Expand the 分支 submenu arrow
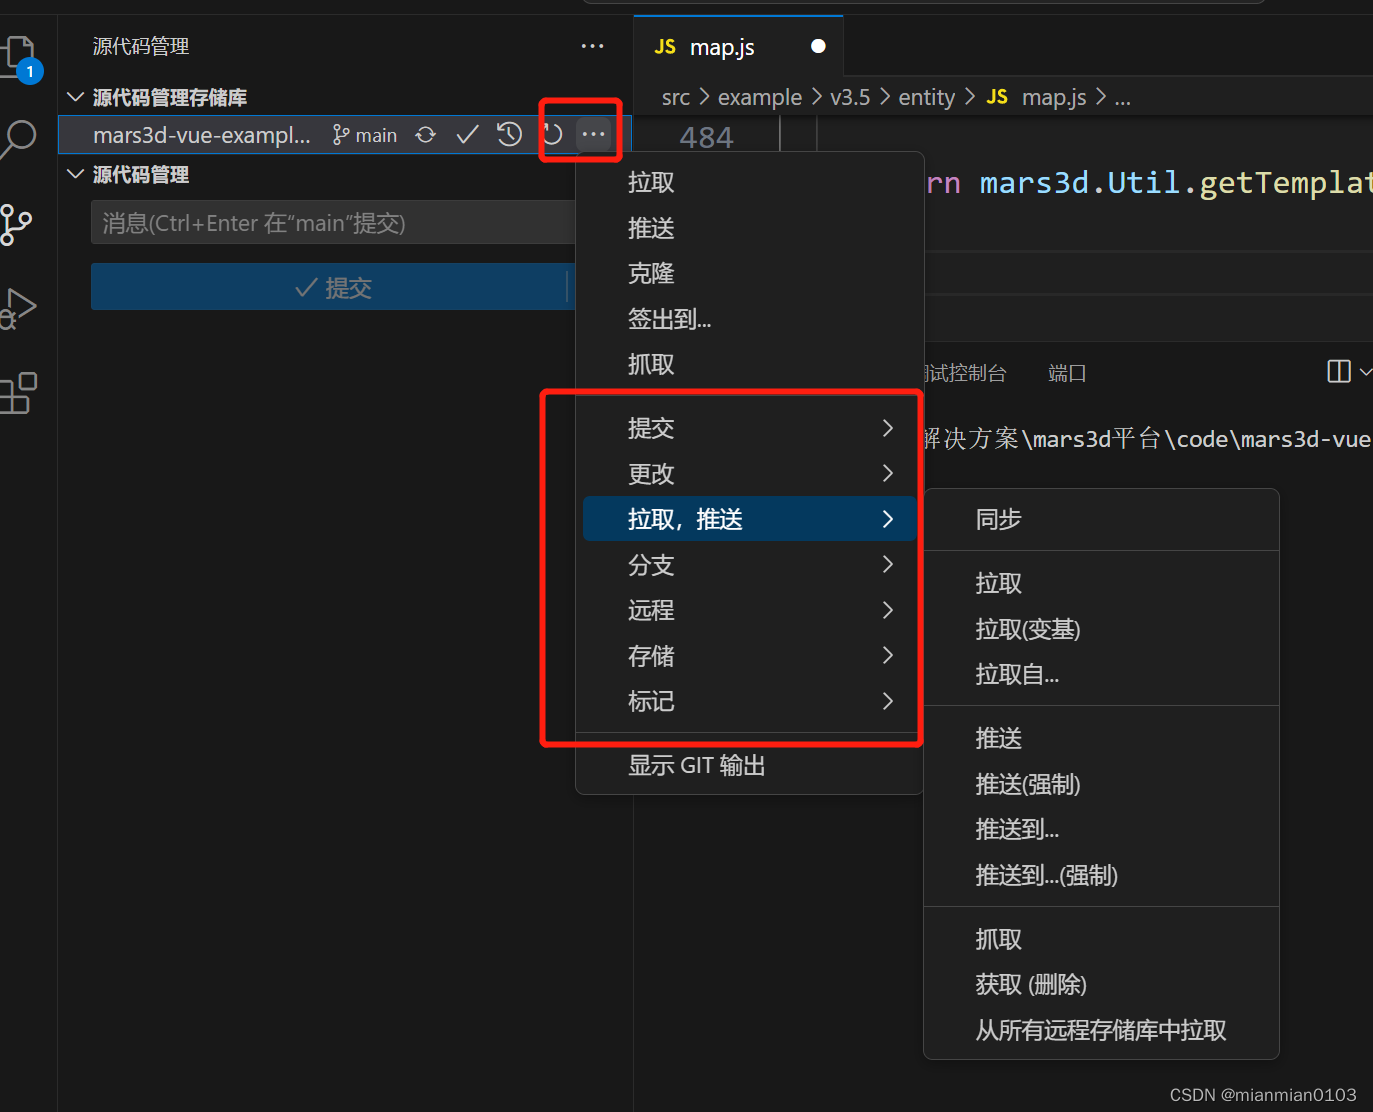 coord(887,564)
